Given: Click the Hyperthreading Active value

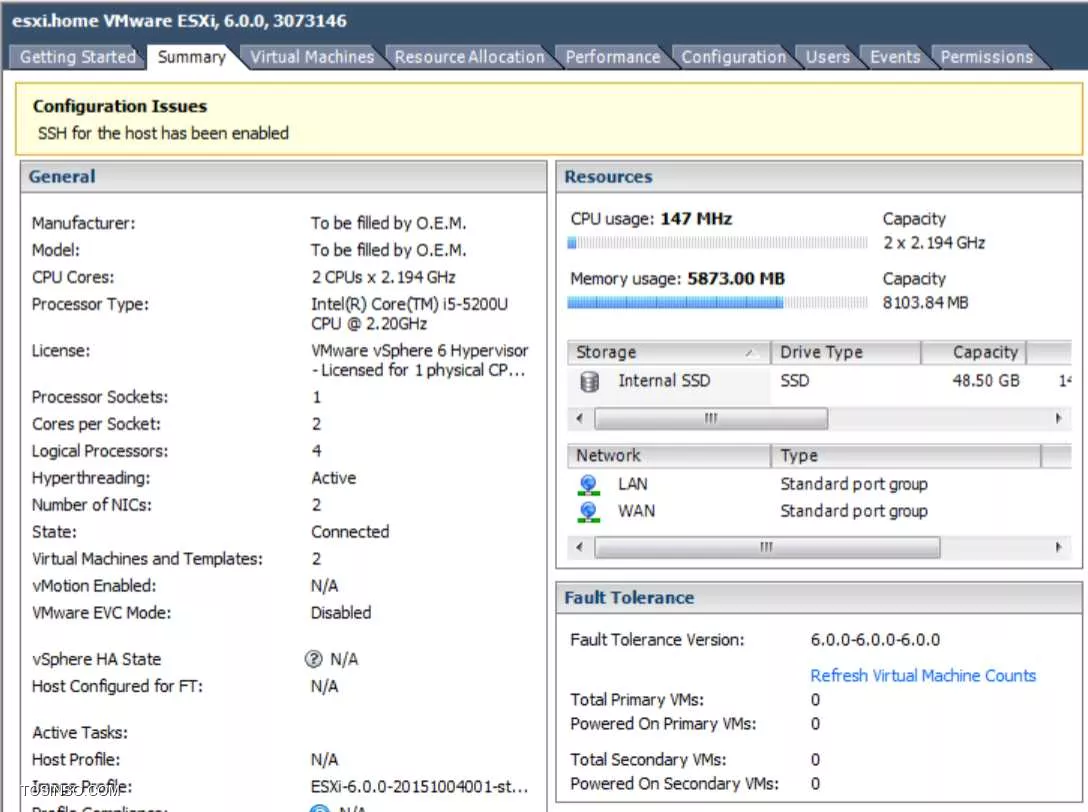Looking at the screenshot, I should [x=334, y=478].
